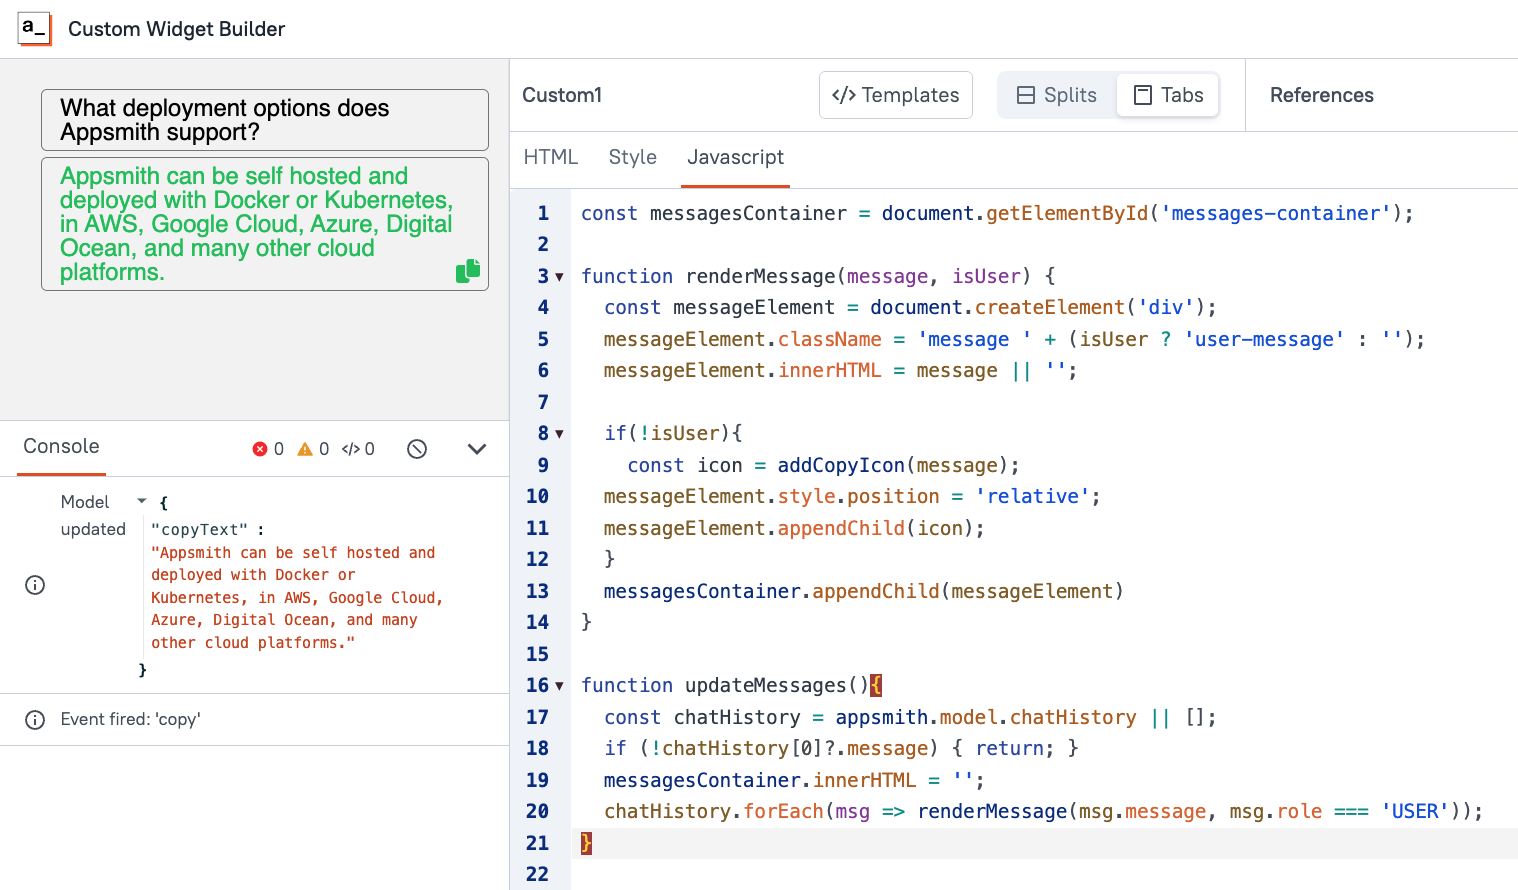Click the user question message bubble in the preview
The width and height of the screenshot is (1518, 890).
tap(264, 119)
